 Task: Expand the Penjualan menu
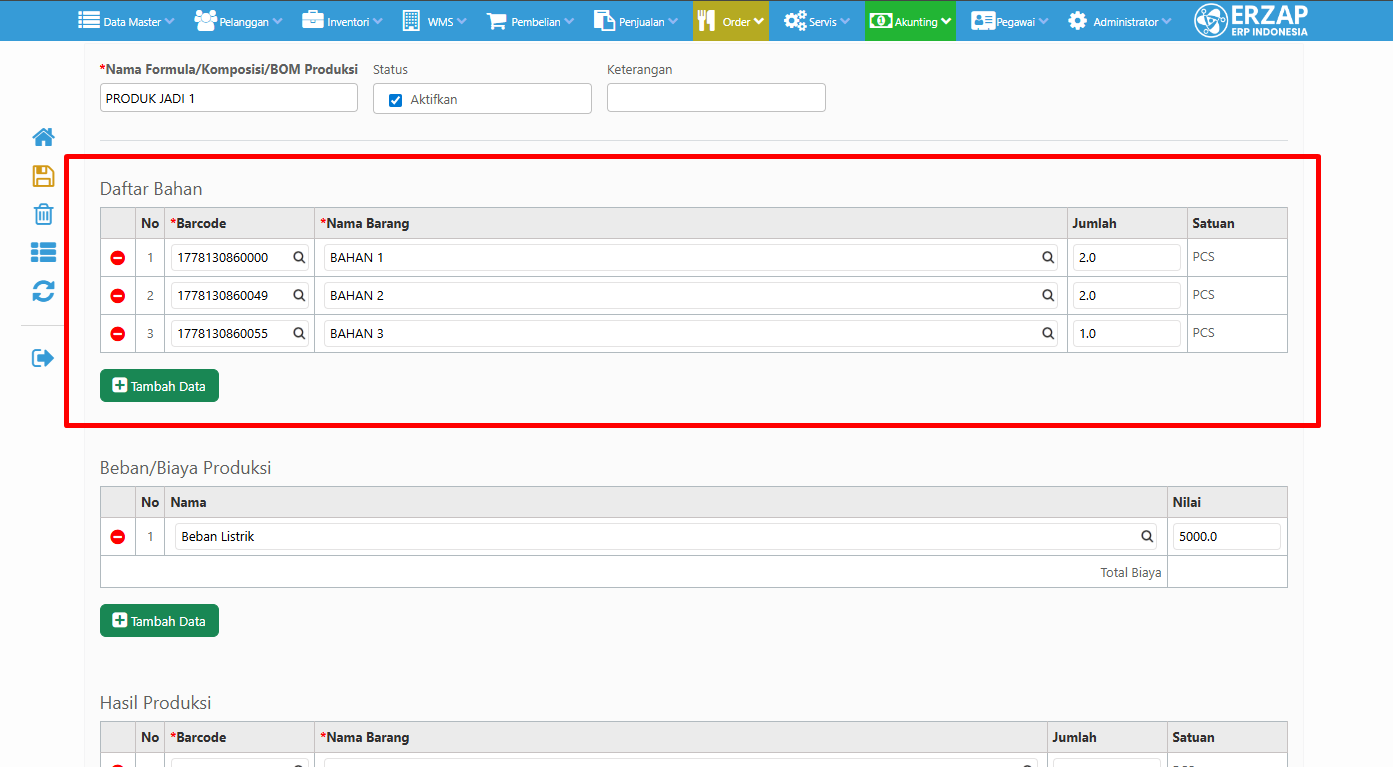[636, 21]
